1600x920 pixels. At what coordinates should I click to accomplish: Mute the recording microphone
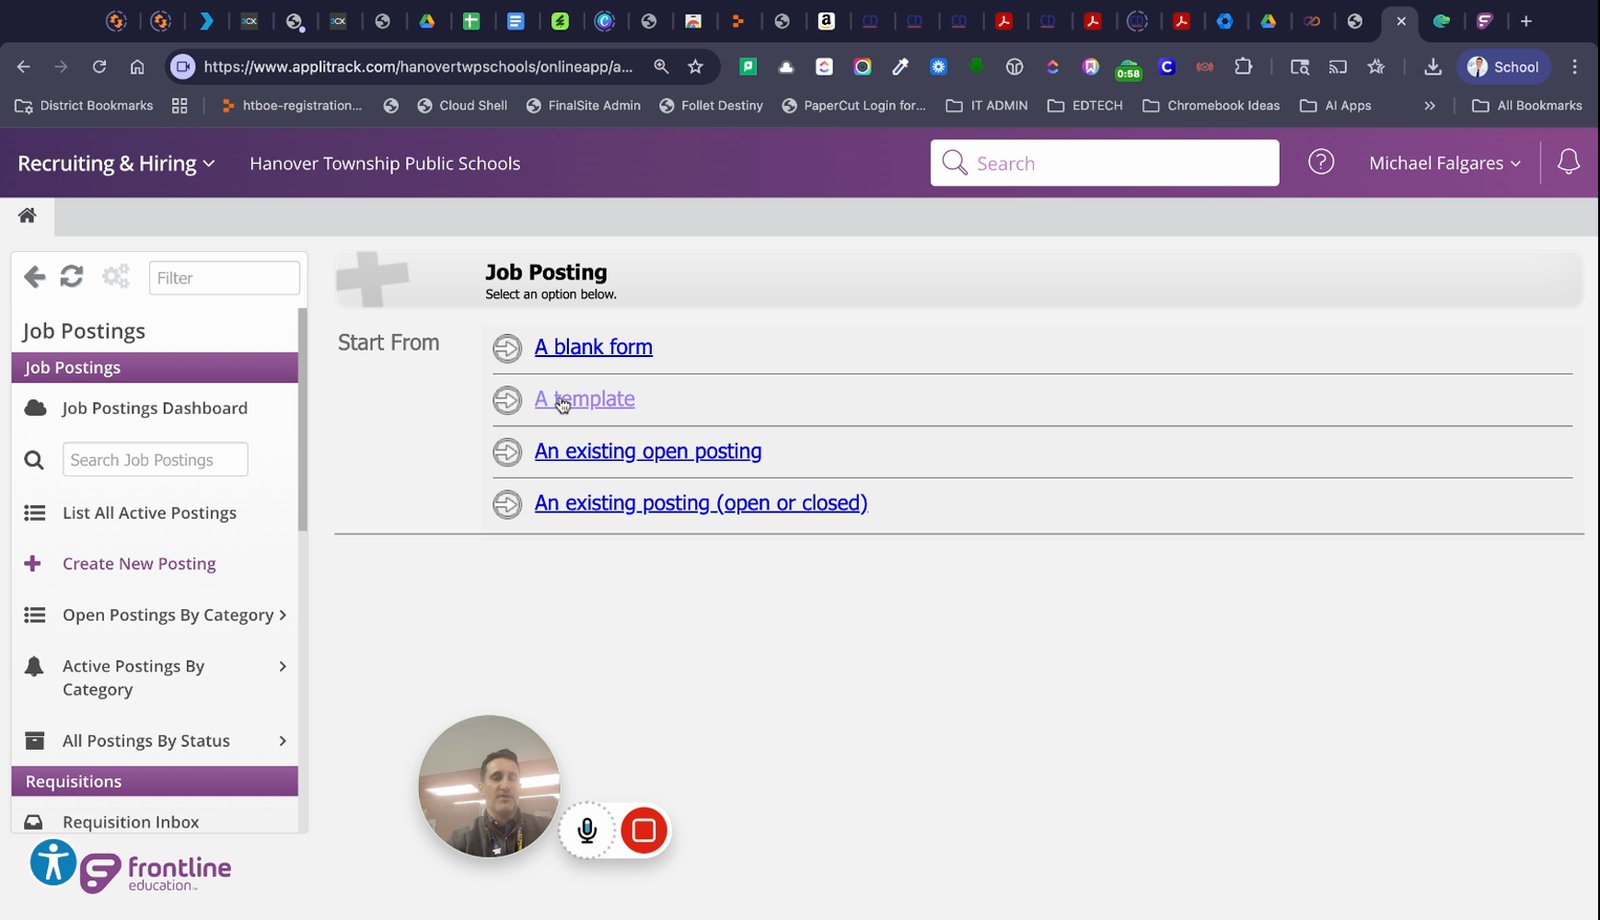click(x=587, y=830)
